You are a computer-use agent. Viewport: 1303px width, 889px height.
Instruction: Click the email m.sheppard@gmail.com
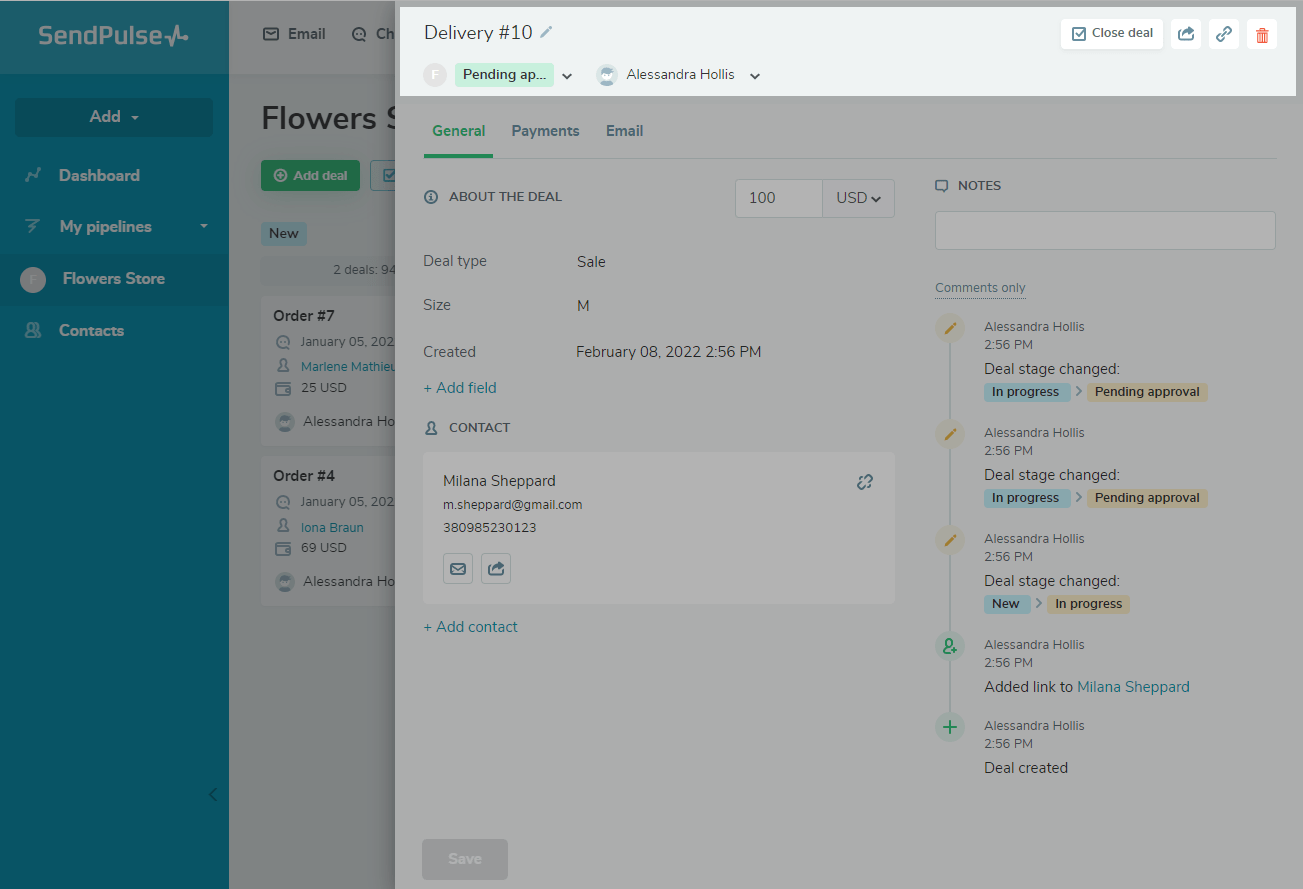click(512, 505)
